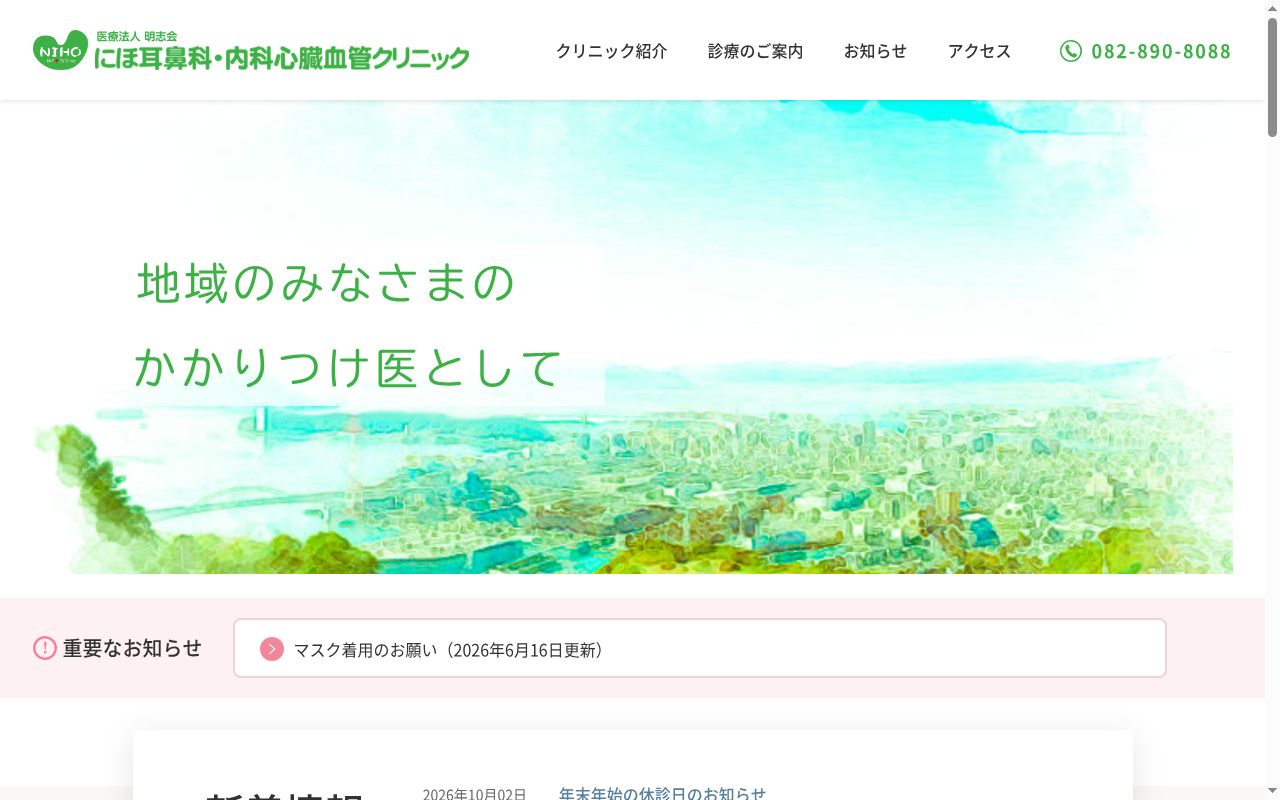The width and height of the screenshot is (1280, 800).
Task: Click the 2026年10月02日 date text
Action: [474, 794]
